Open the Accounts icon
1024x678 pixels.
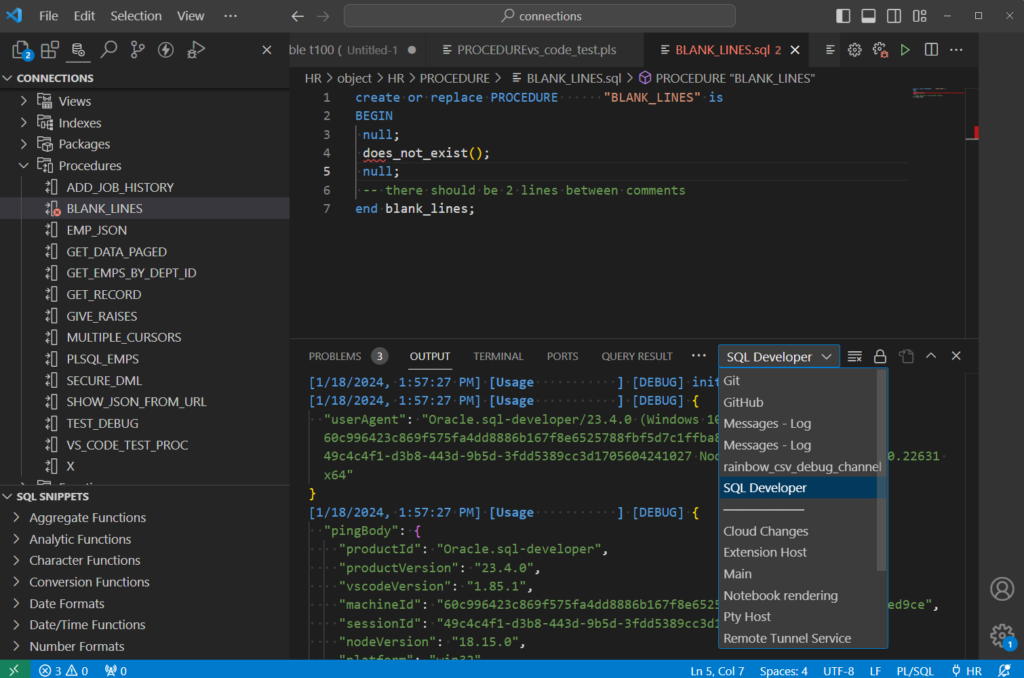(x=1002, y=589)
